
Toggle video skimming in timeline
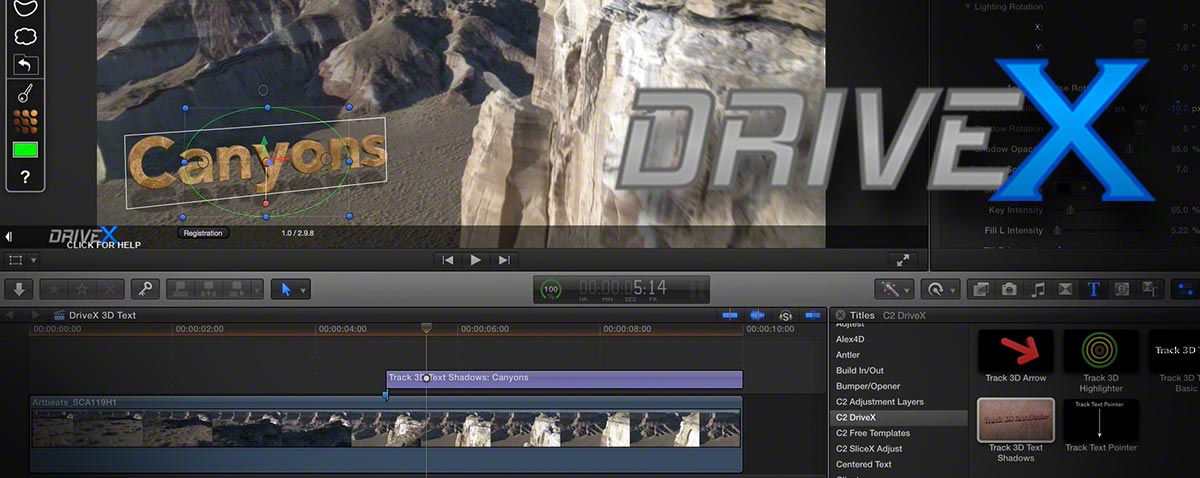point(730,315)
